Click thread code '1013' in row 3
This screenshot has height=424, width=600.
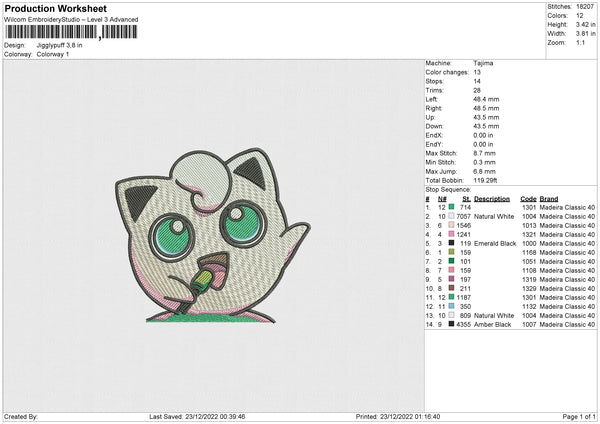coord(529,225)
